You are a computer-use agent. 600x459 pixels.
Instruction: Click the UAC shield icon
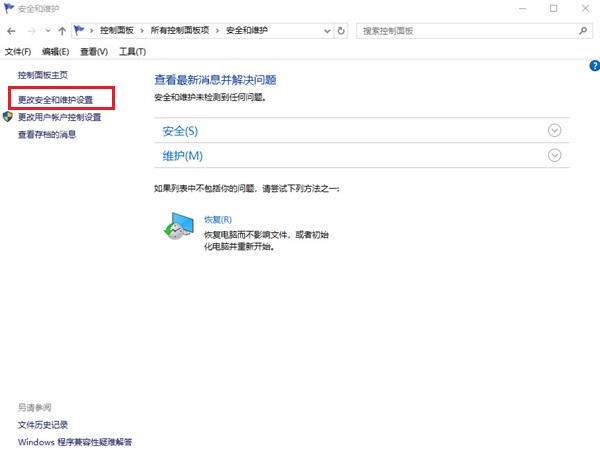(8, 117)
